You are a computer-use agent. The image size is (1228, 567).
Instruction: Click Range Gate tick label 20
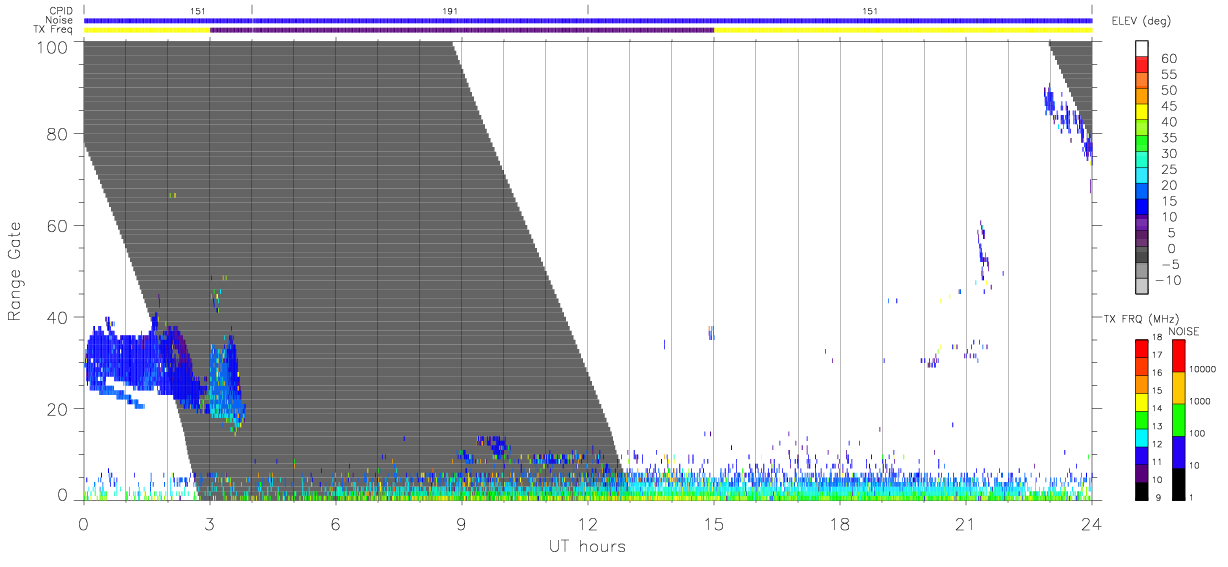point(57,408)
